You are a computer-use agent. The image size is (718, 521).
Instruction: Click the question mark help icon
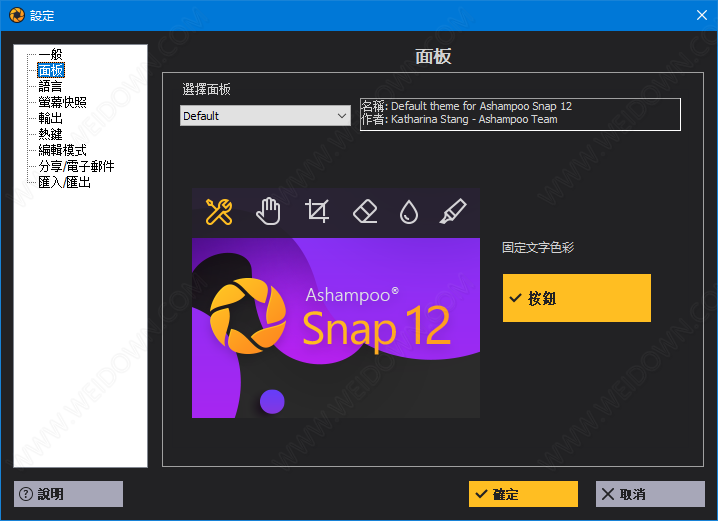pos(26,494)
